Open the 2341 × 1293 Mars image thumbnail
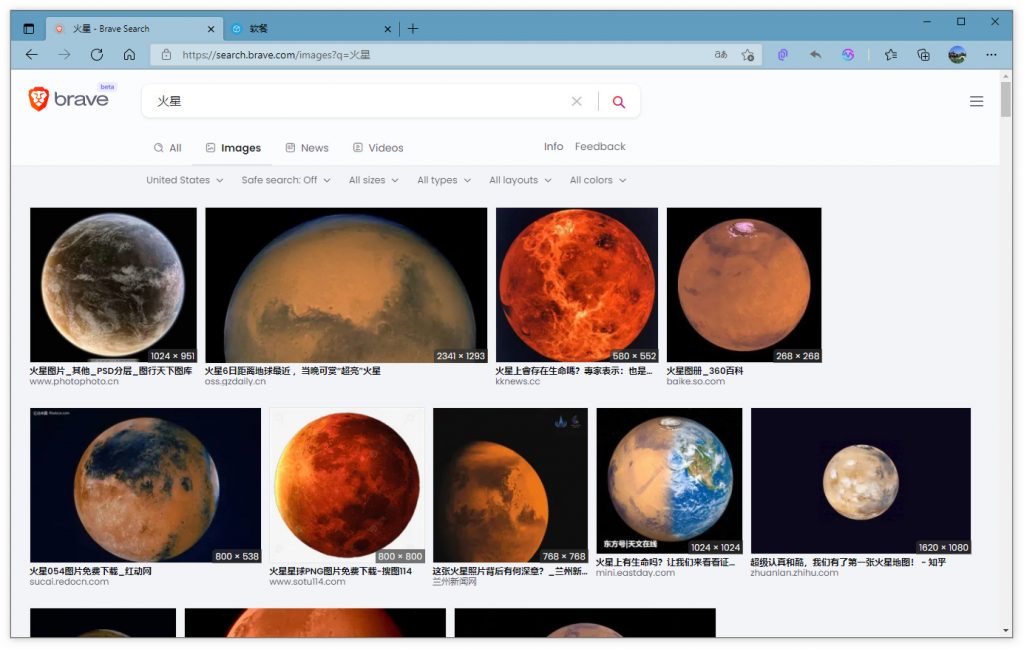 (346, 285)
